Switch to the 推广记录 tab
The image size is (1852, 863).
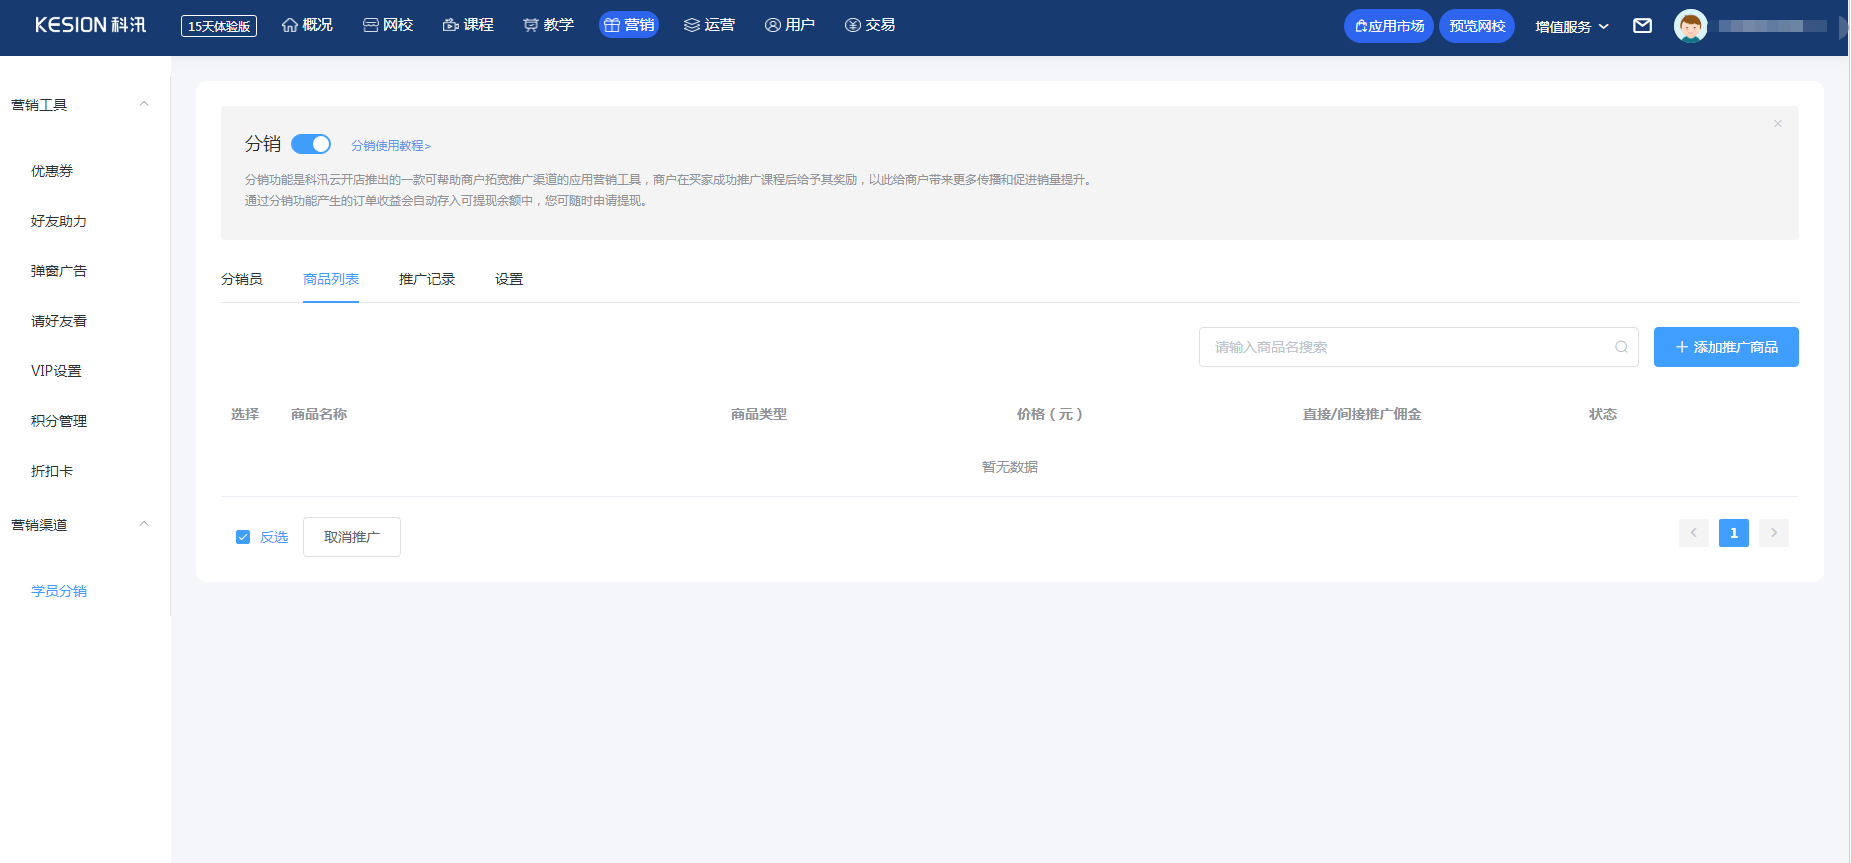pos(427,279)
